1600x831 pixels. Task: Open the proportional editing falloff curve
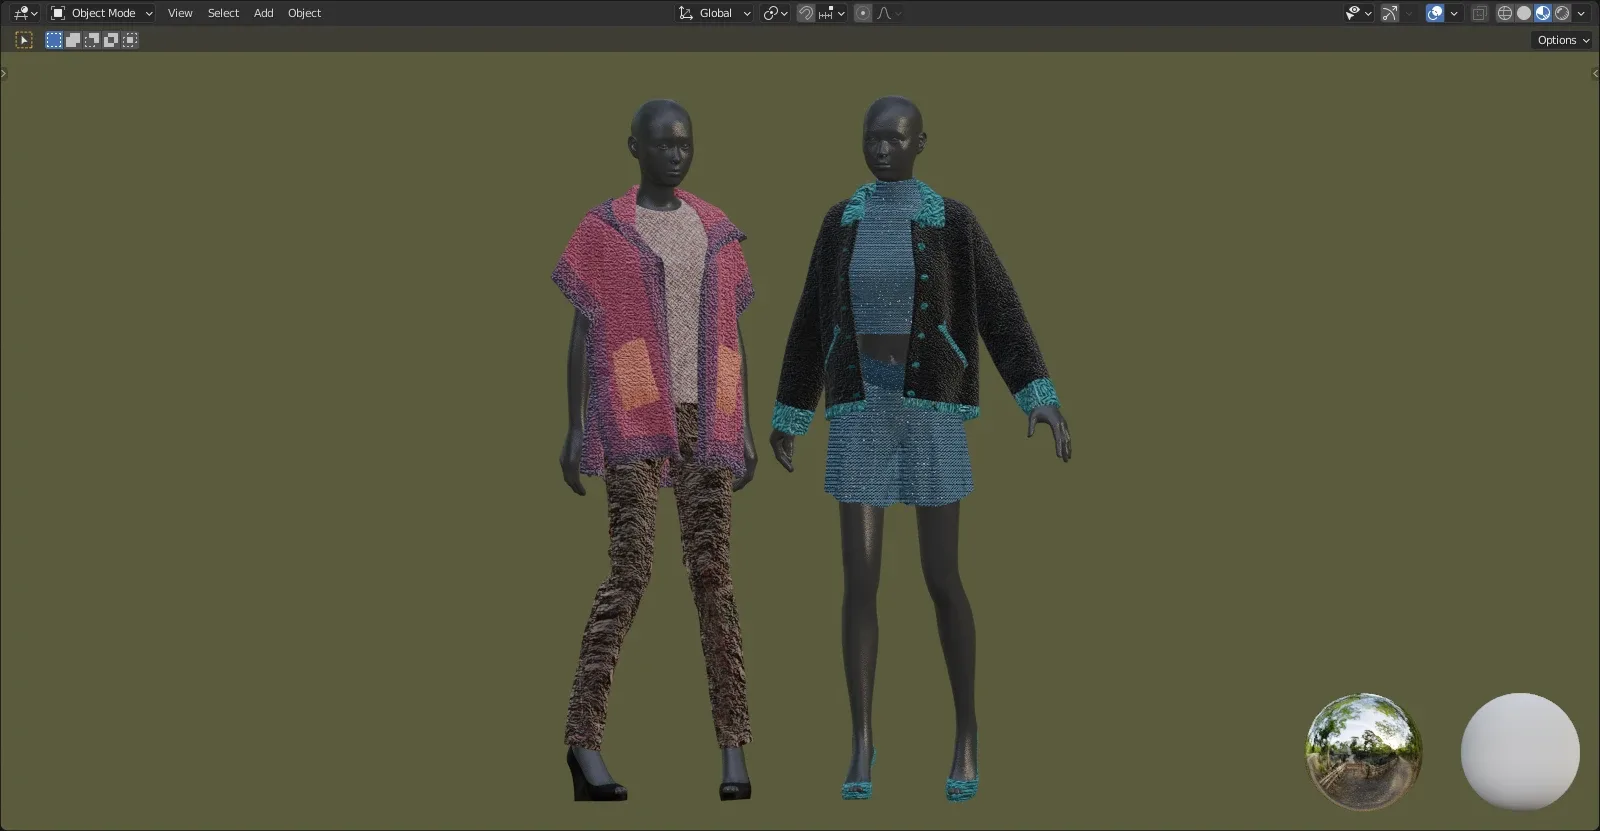pos(889,13)
